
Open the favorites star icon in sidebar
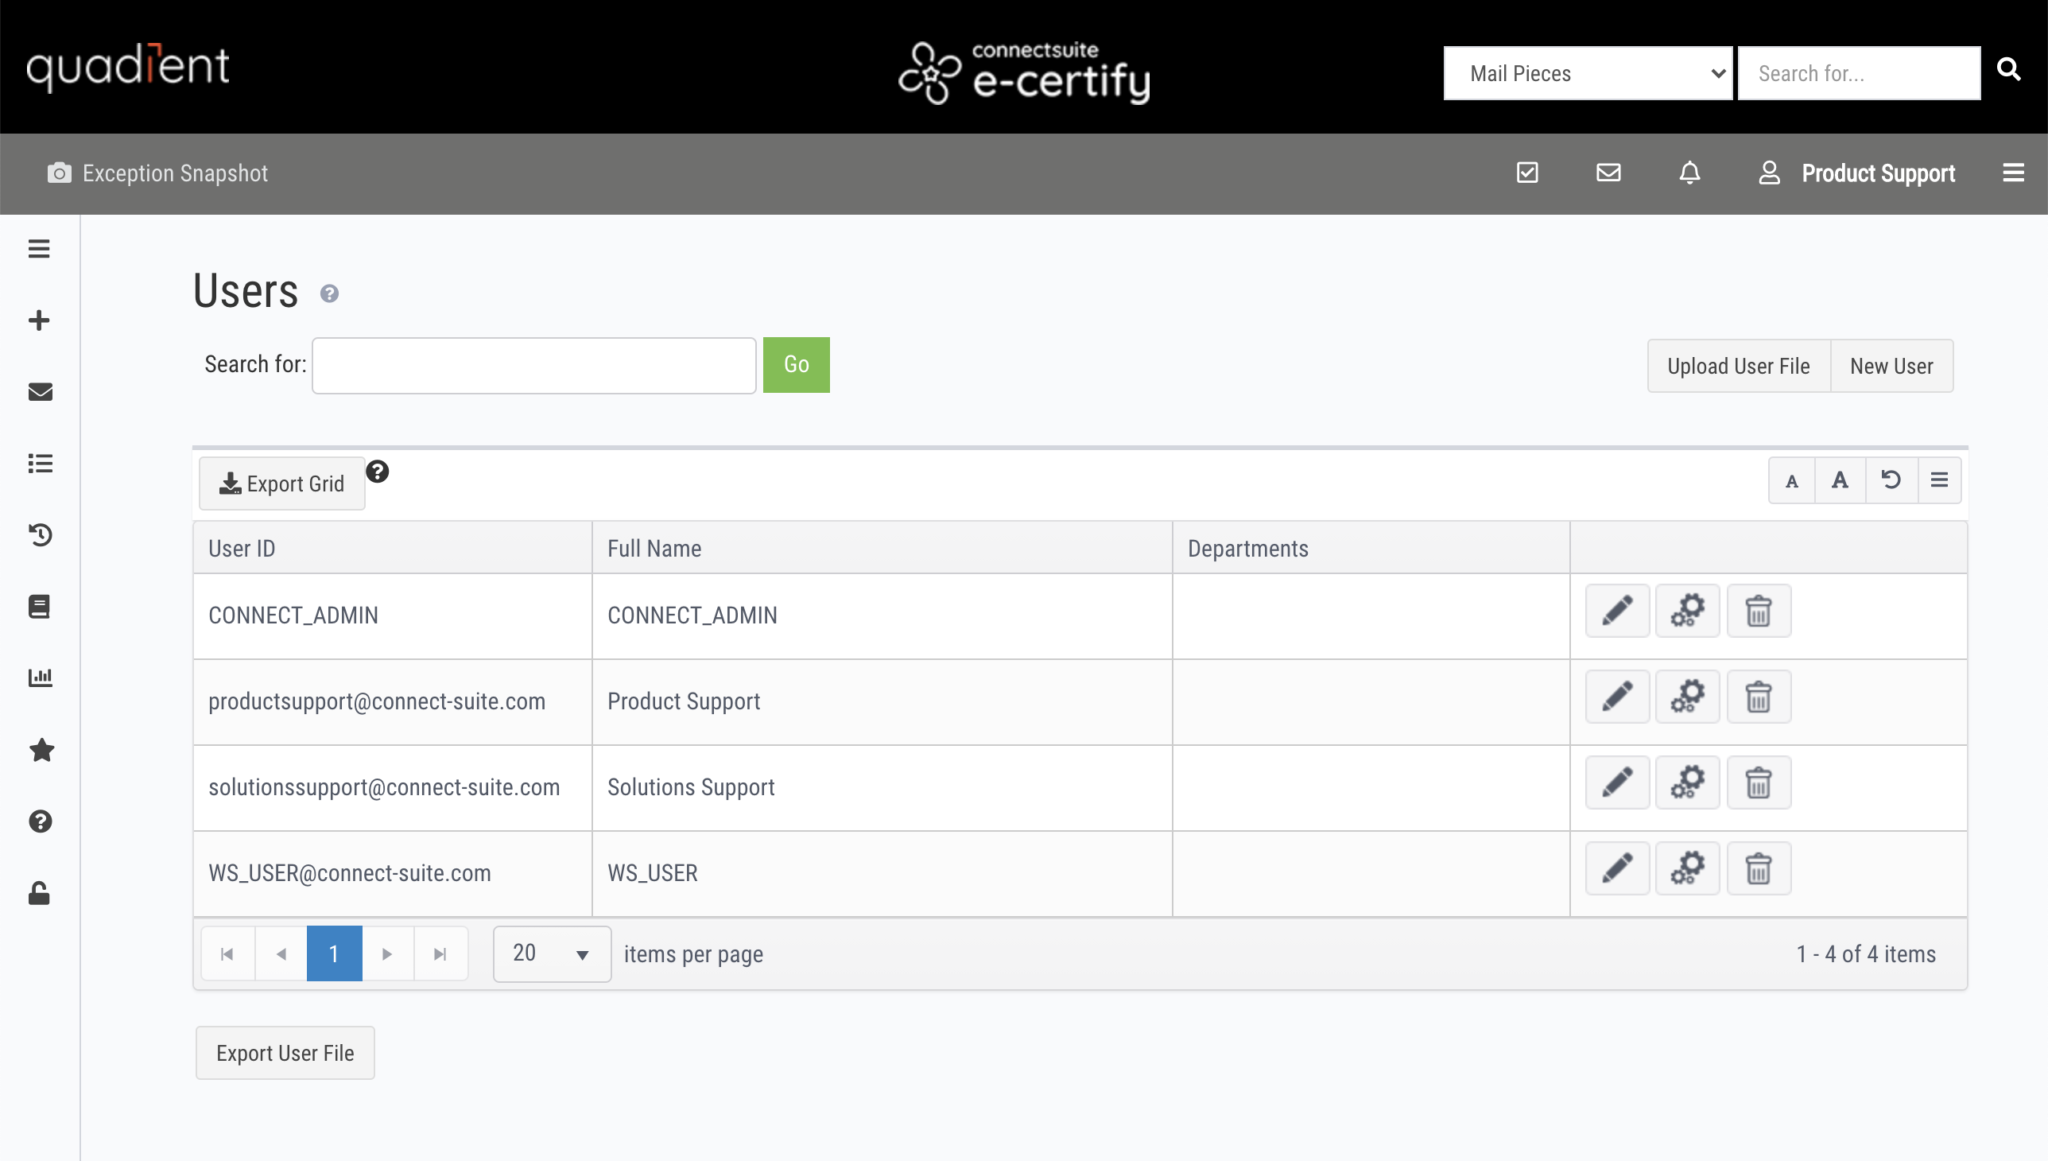pos(40,750)
